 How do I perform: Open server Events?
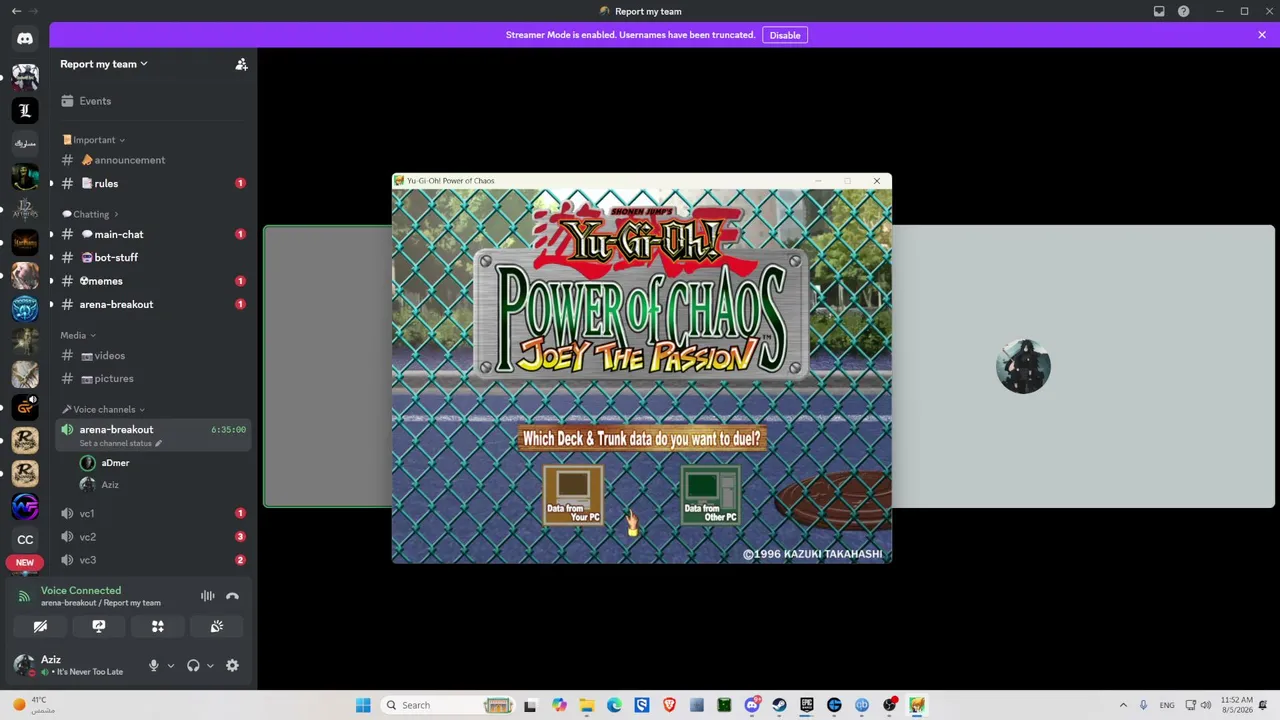[152, 101]
